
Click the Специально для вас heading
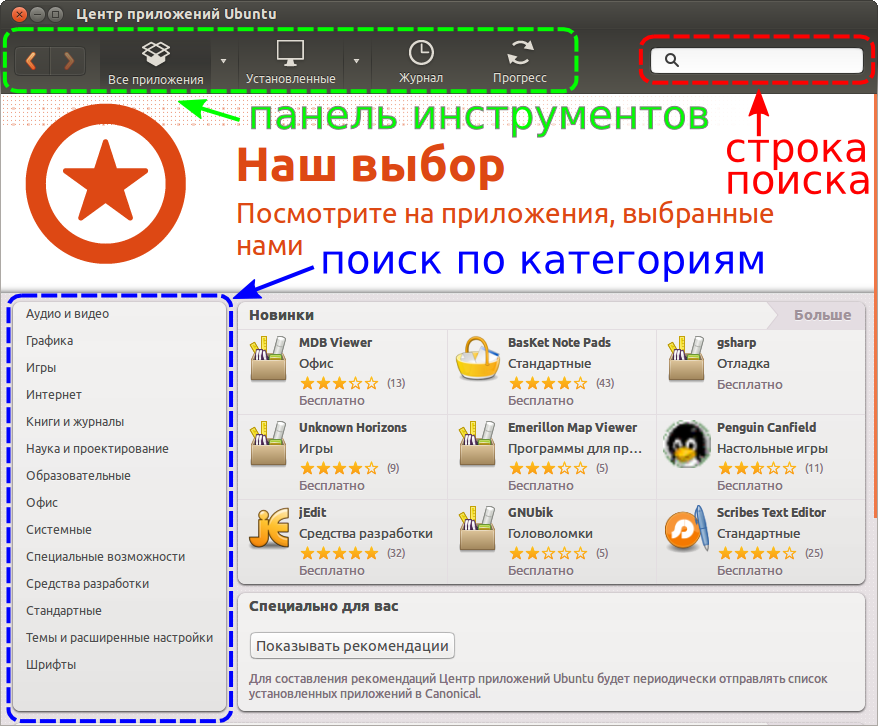tap(324, 606)
